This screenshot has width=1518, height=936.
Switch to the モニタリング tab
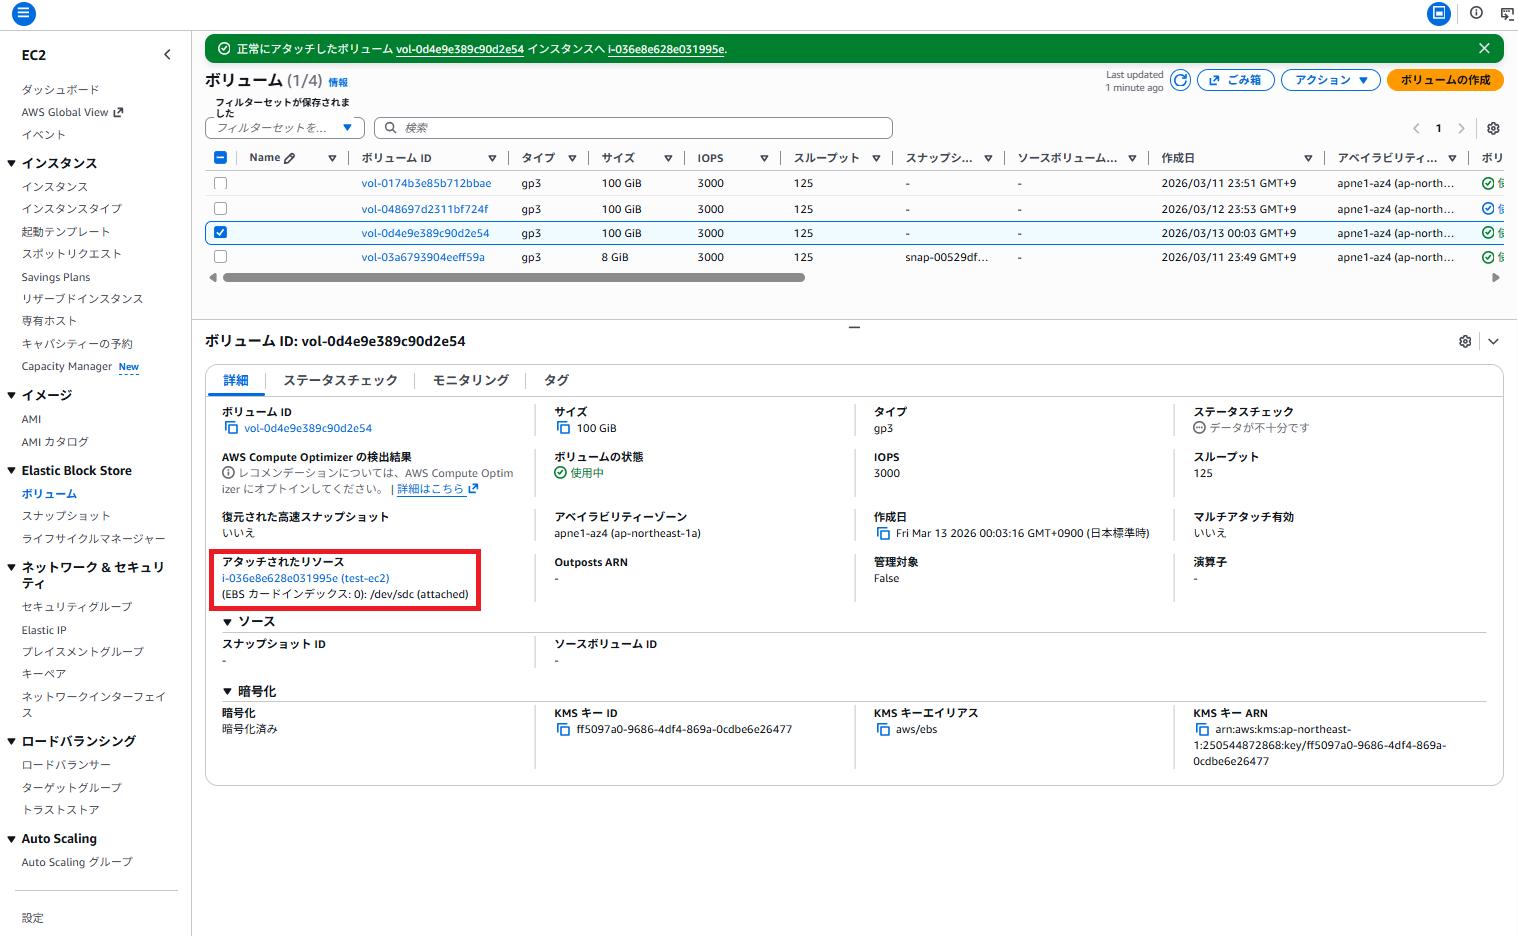point(470,380)
